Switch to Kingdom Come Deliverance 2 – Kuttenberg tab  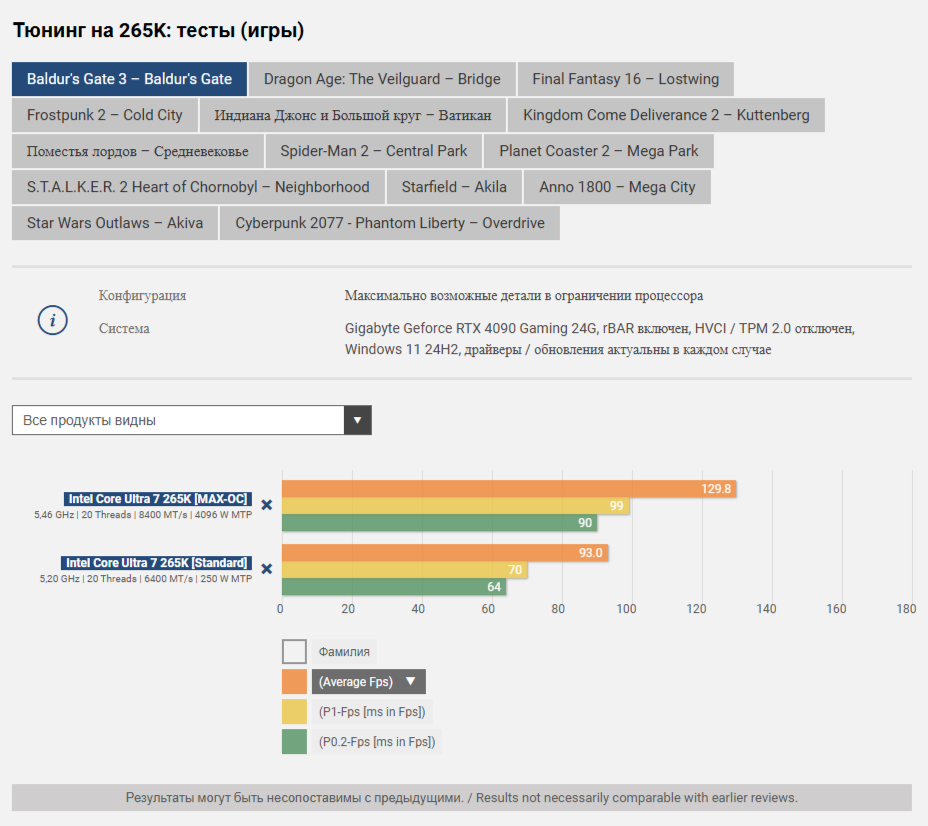click(x=666, y=115)
